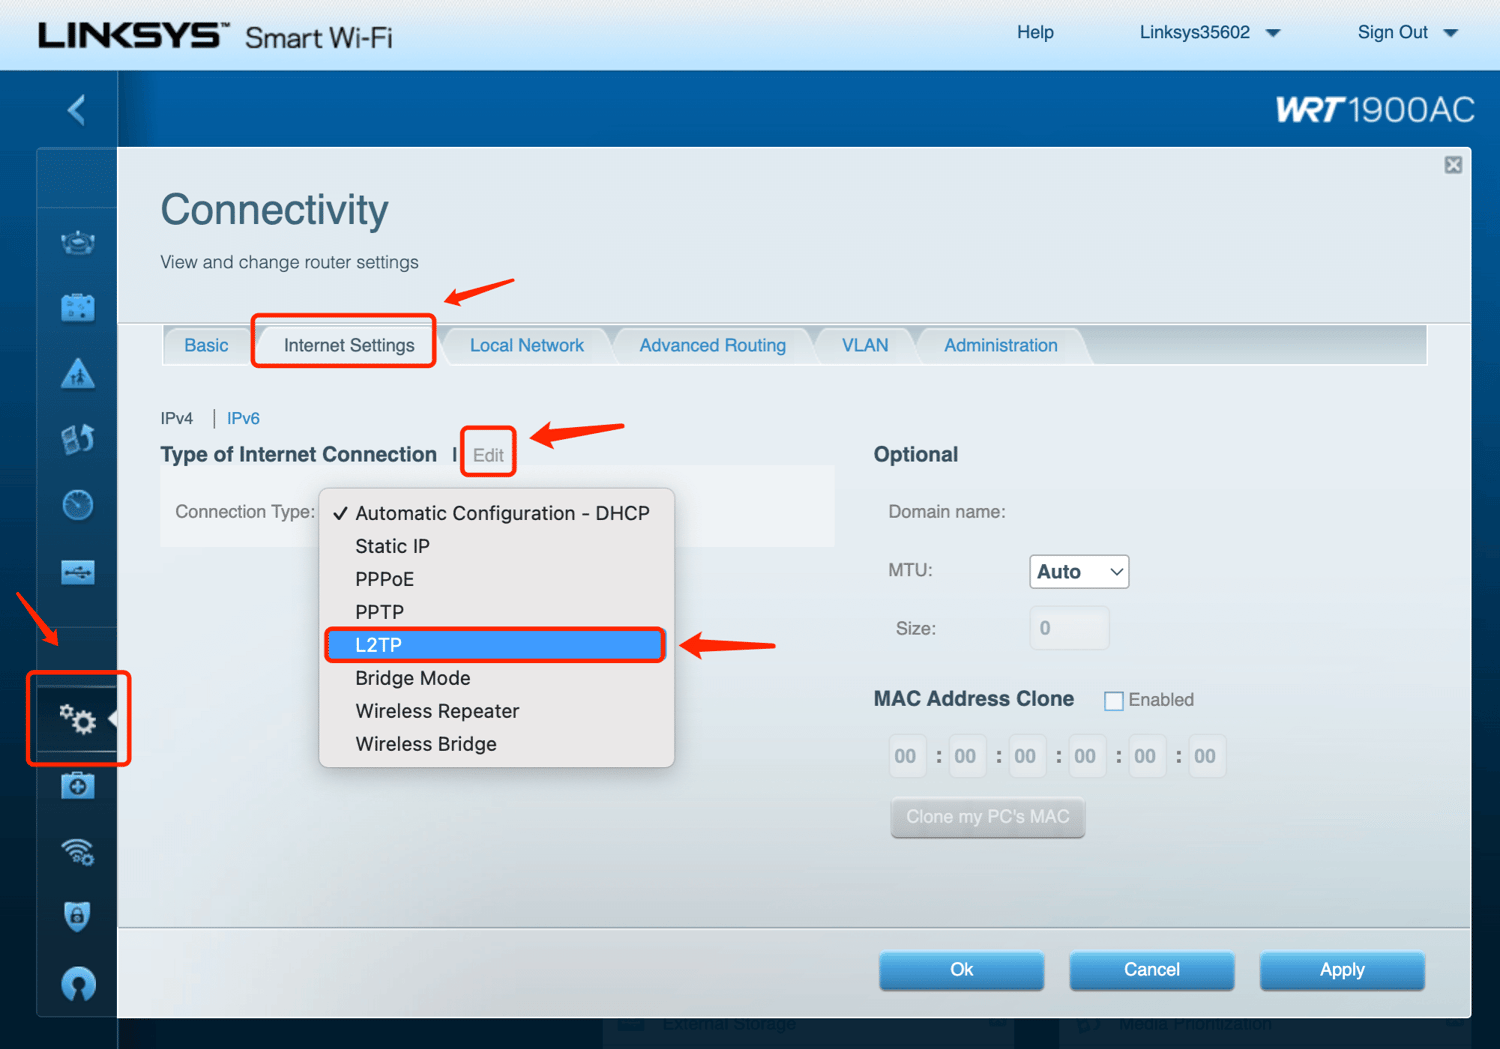Enable the MAC Address Clone checkbox
Viewport: 1500px width, 1049px height.
pos(1113,700)
